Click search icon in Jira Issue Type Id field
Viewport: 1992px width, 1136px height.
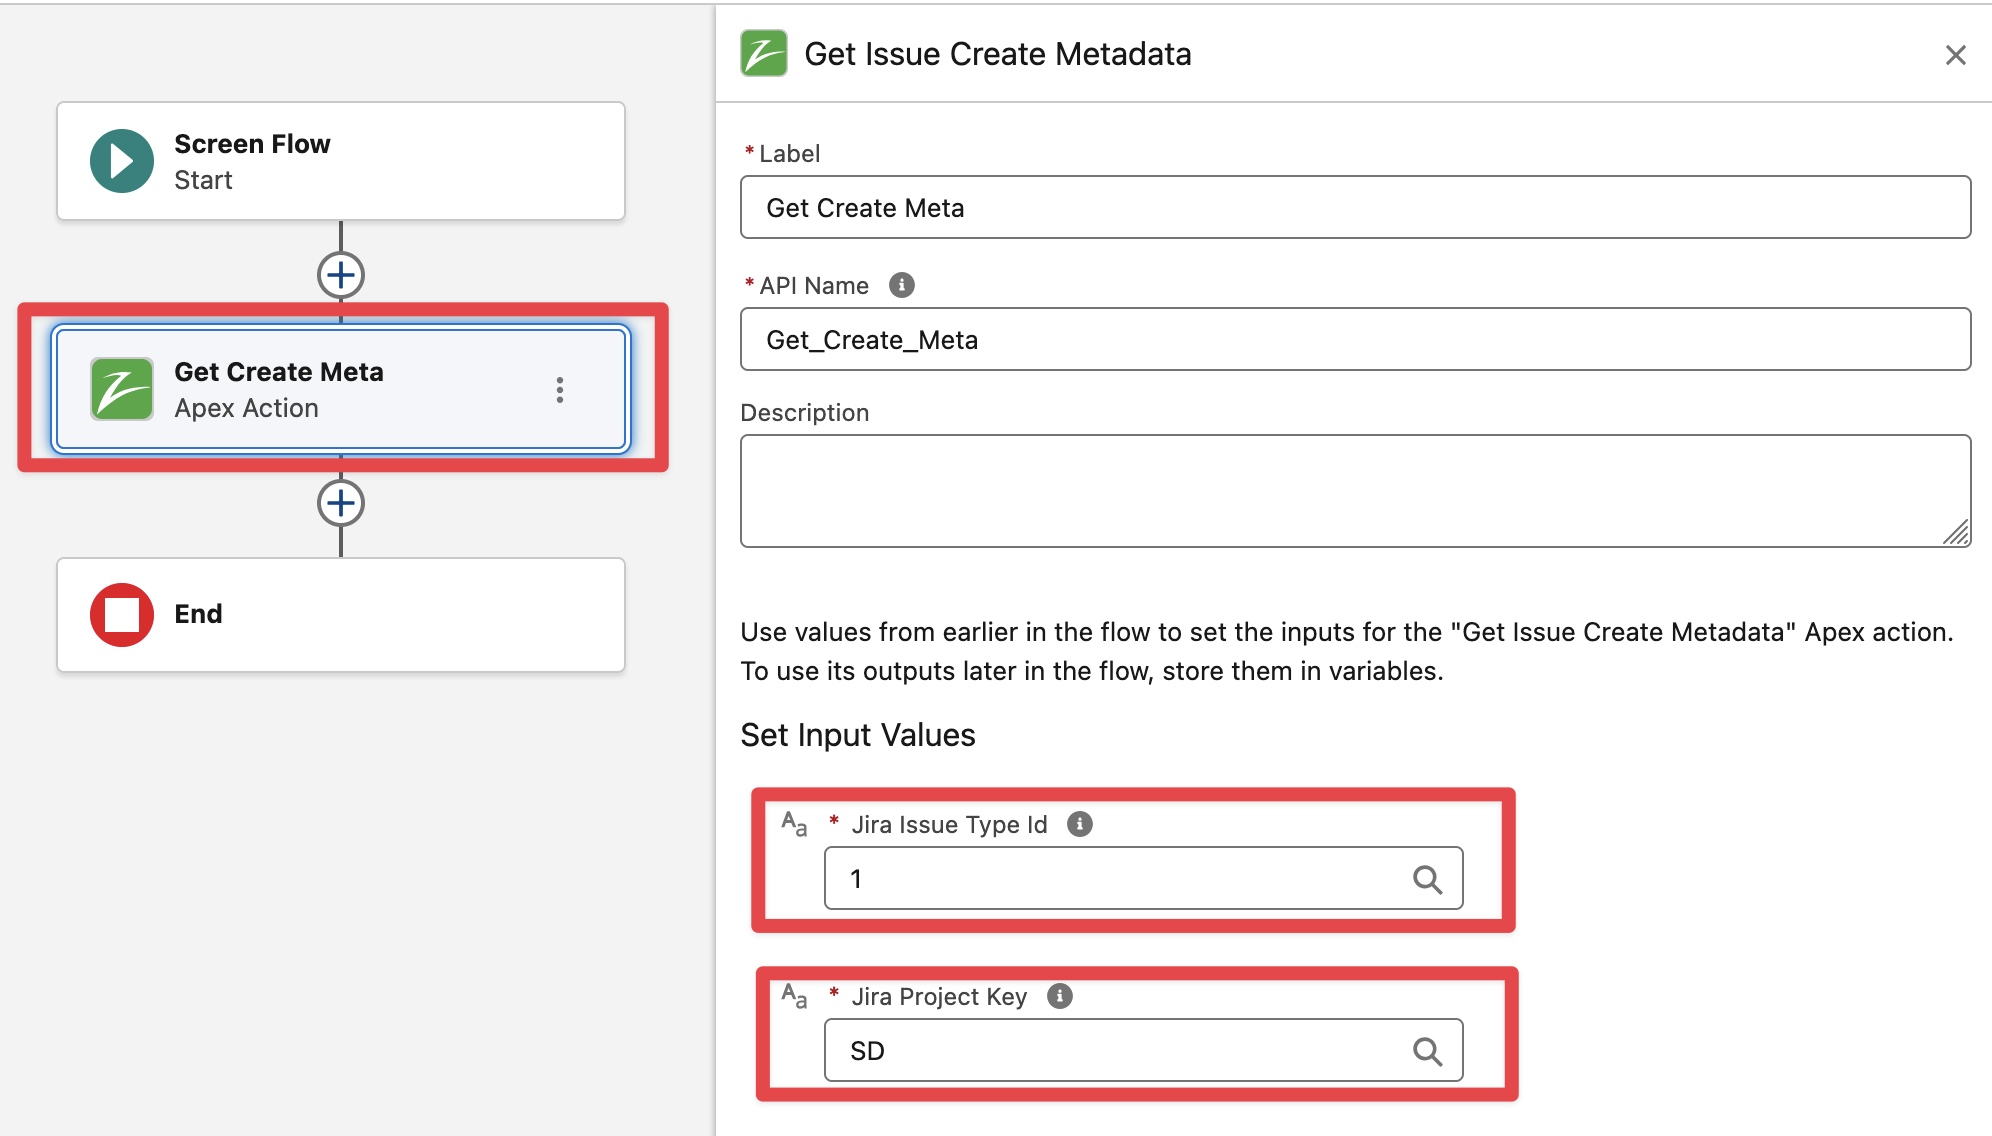click(1427, 879)
